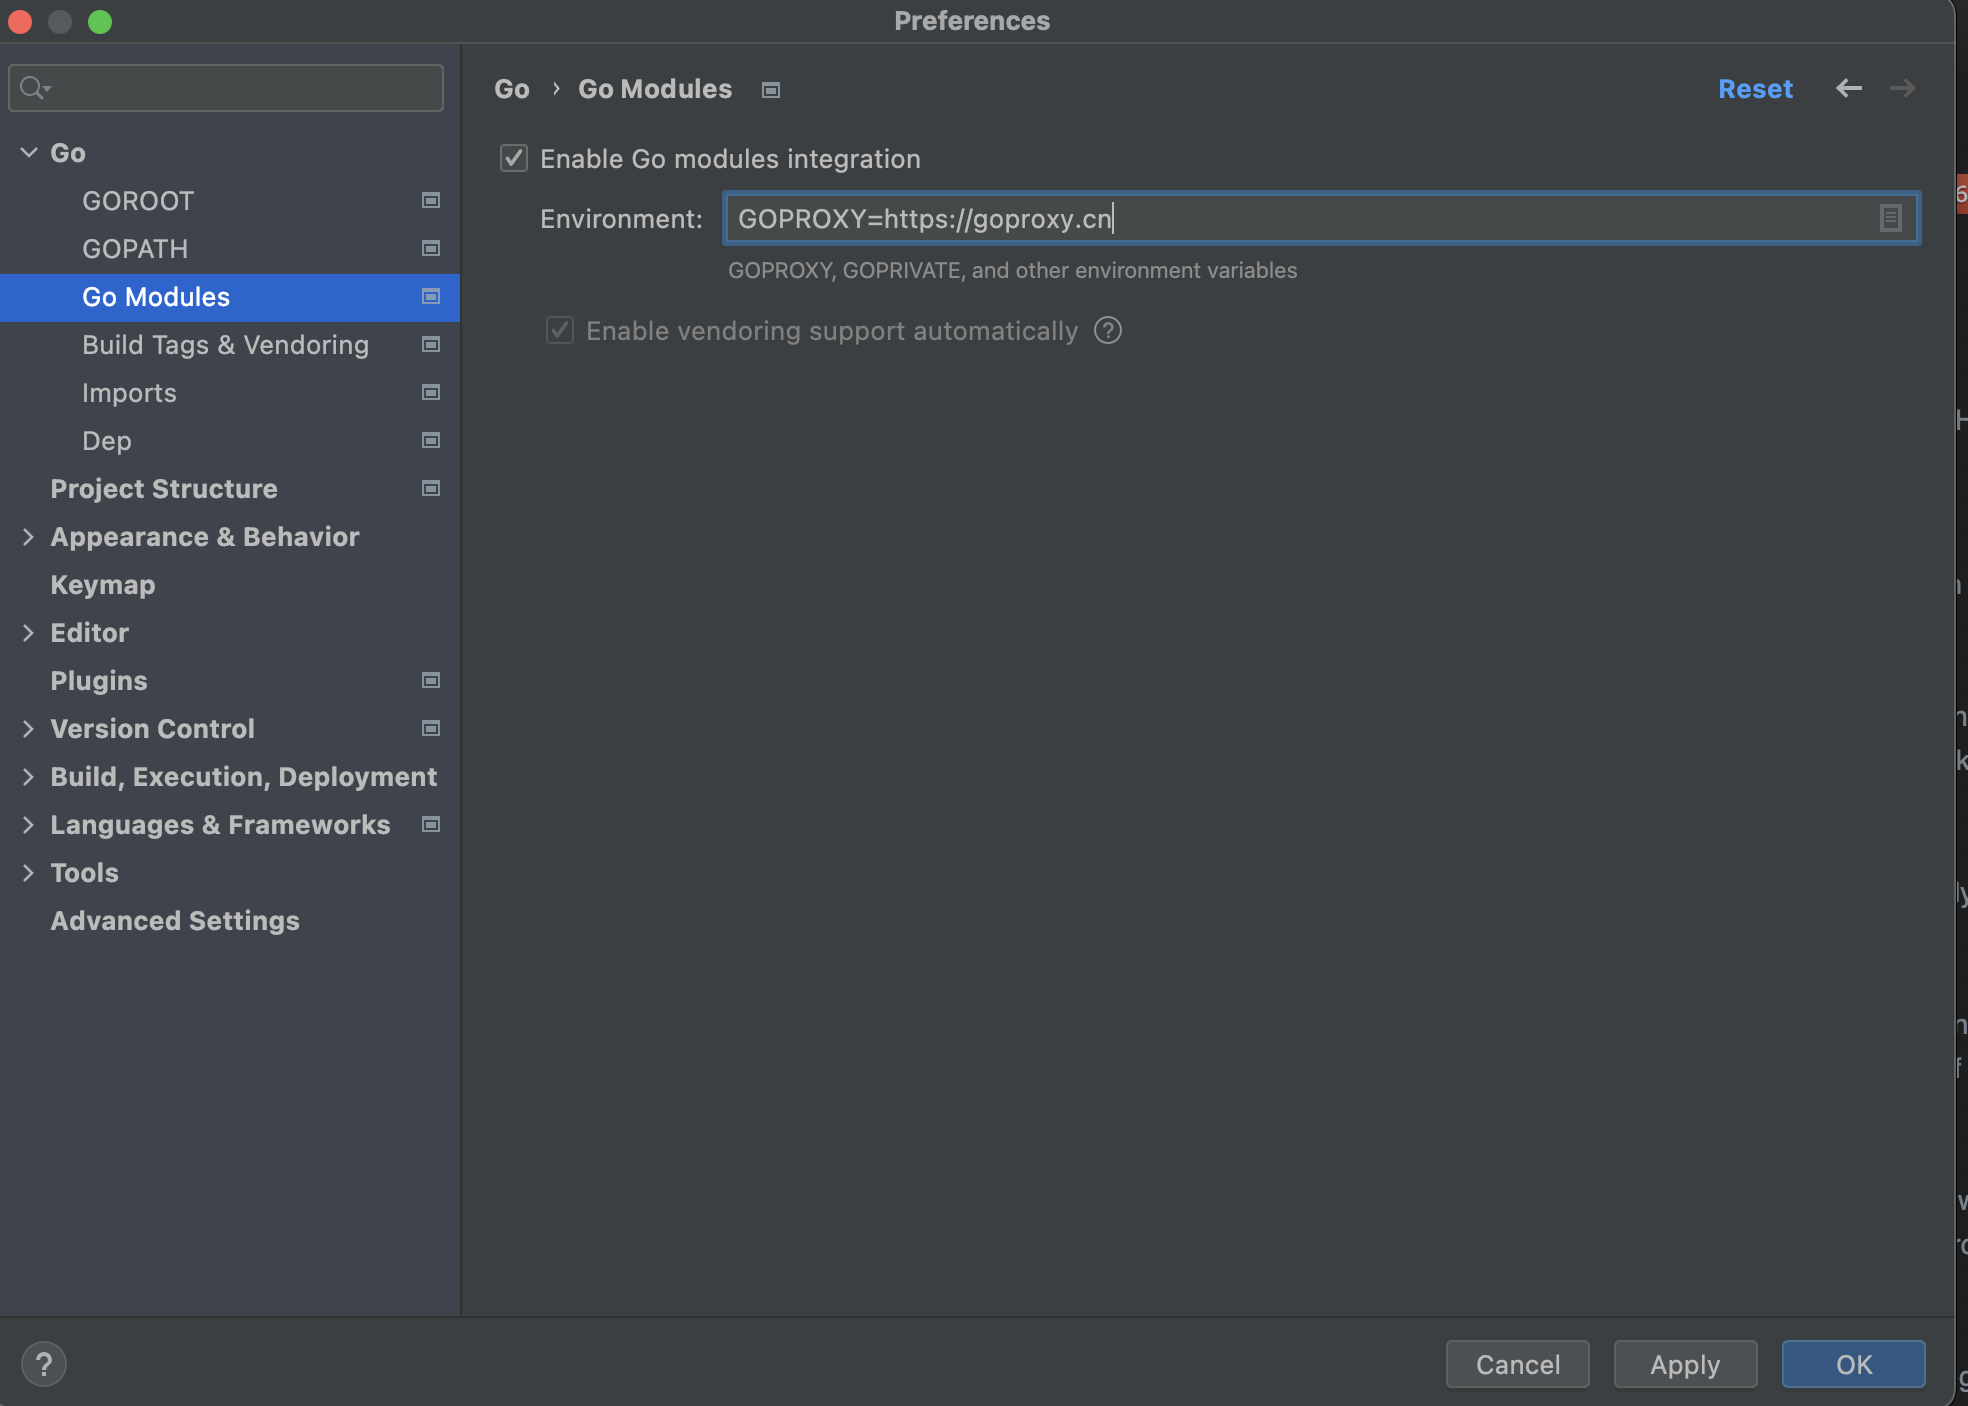Select Build Tags & Vendoring settings page
This screenshot has width=1968, height=1406.
(x=225, y=345)
